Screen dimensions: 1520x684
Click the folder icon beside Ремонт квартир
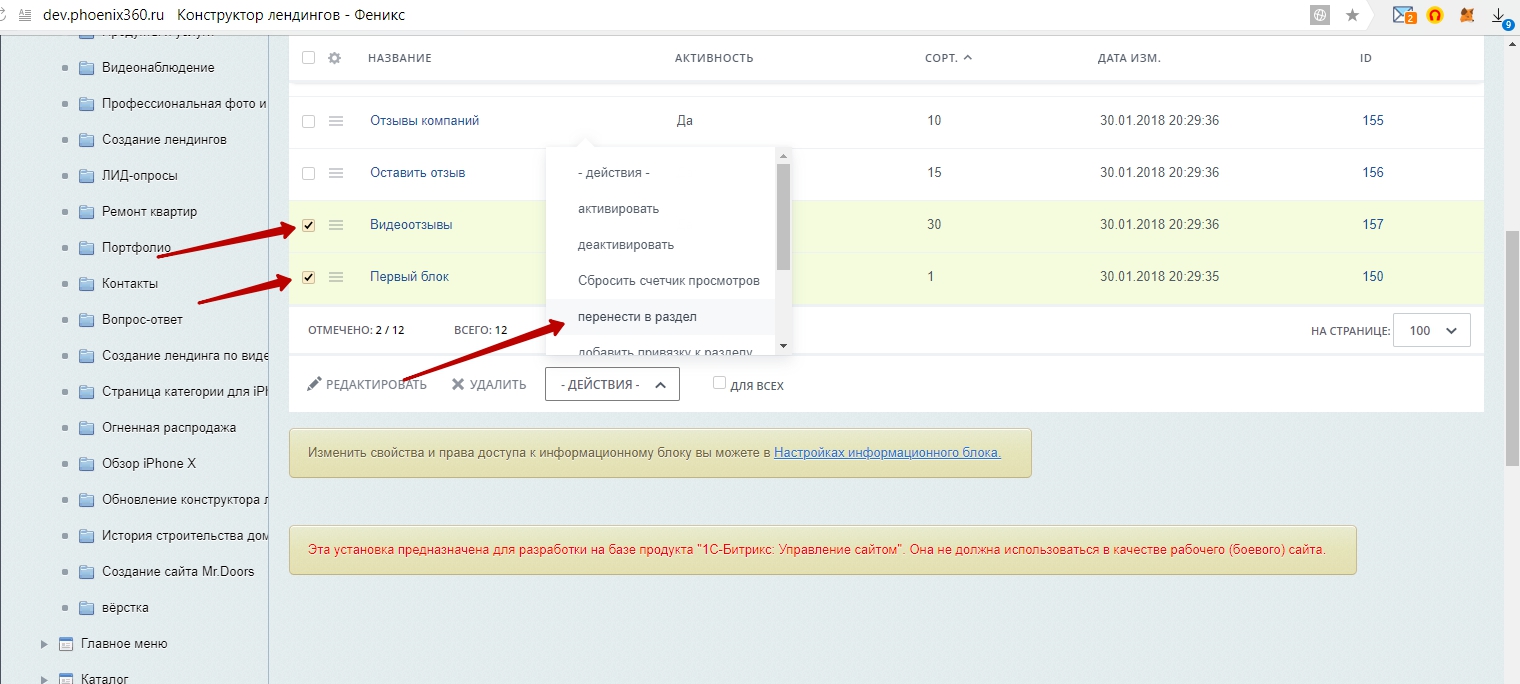(86, 212)
